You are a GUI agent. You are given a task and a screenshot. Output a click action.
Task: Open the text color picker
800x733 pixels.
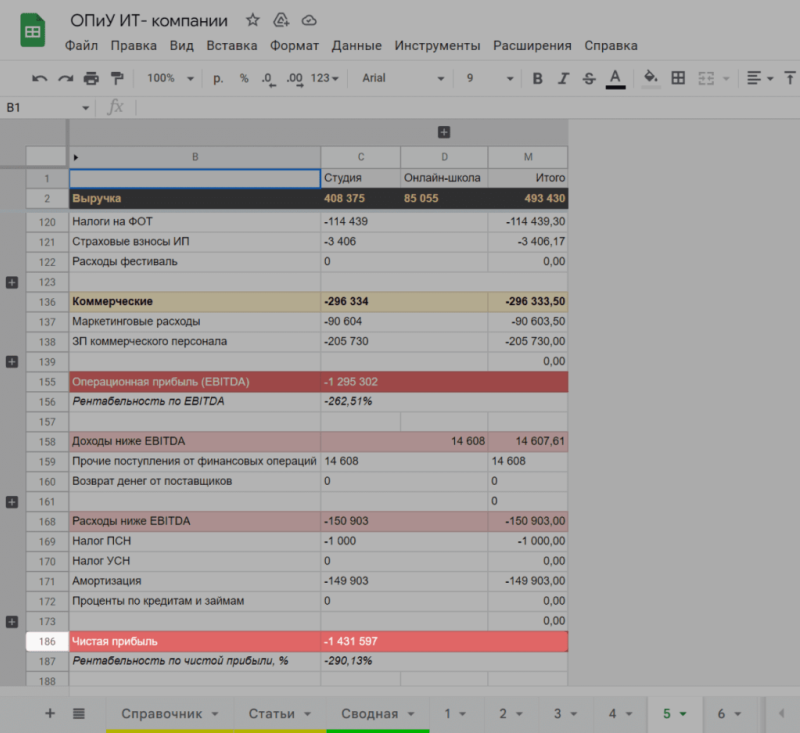615,79
